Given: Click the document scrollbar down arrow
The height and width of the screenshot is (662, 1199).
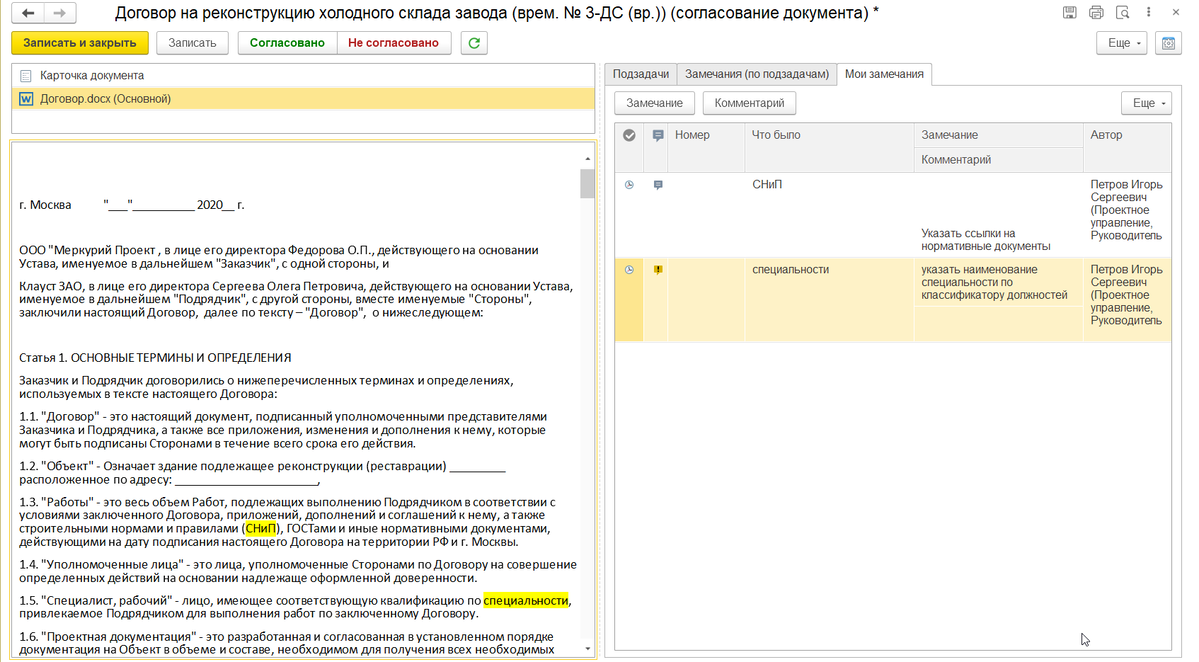Looking at the screenshot, I should click(587, 650).
